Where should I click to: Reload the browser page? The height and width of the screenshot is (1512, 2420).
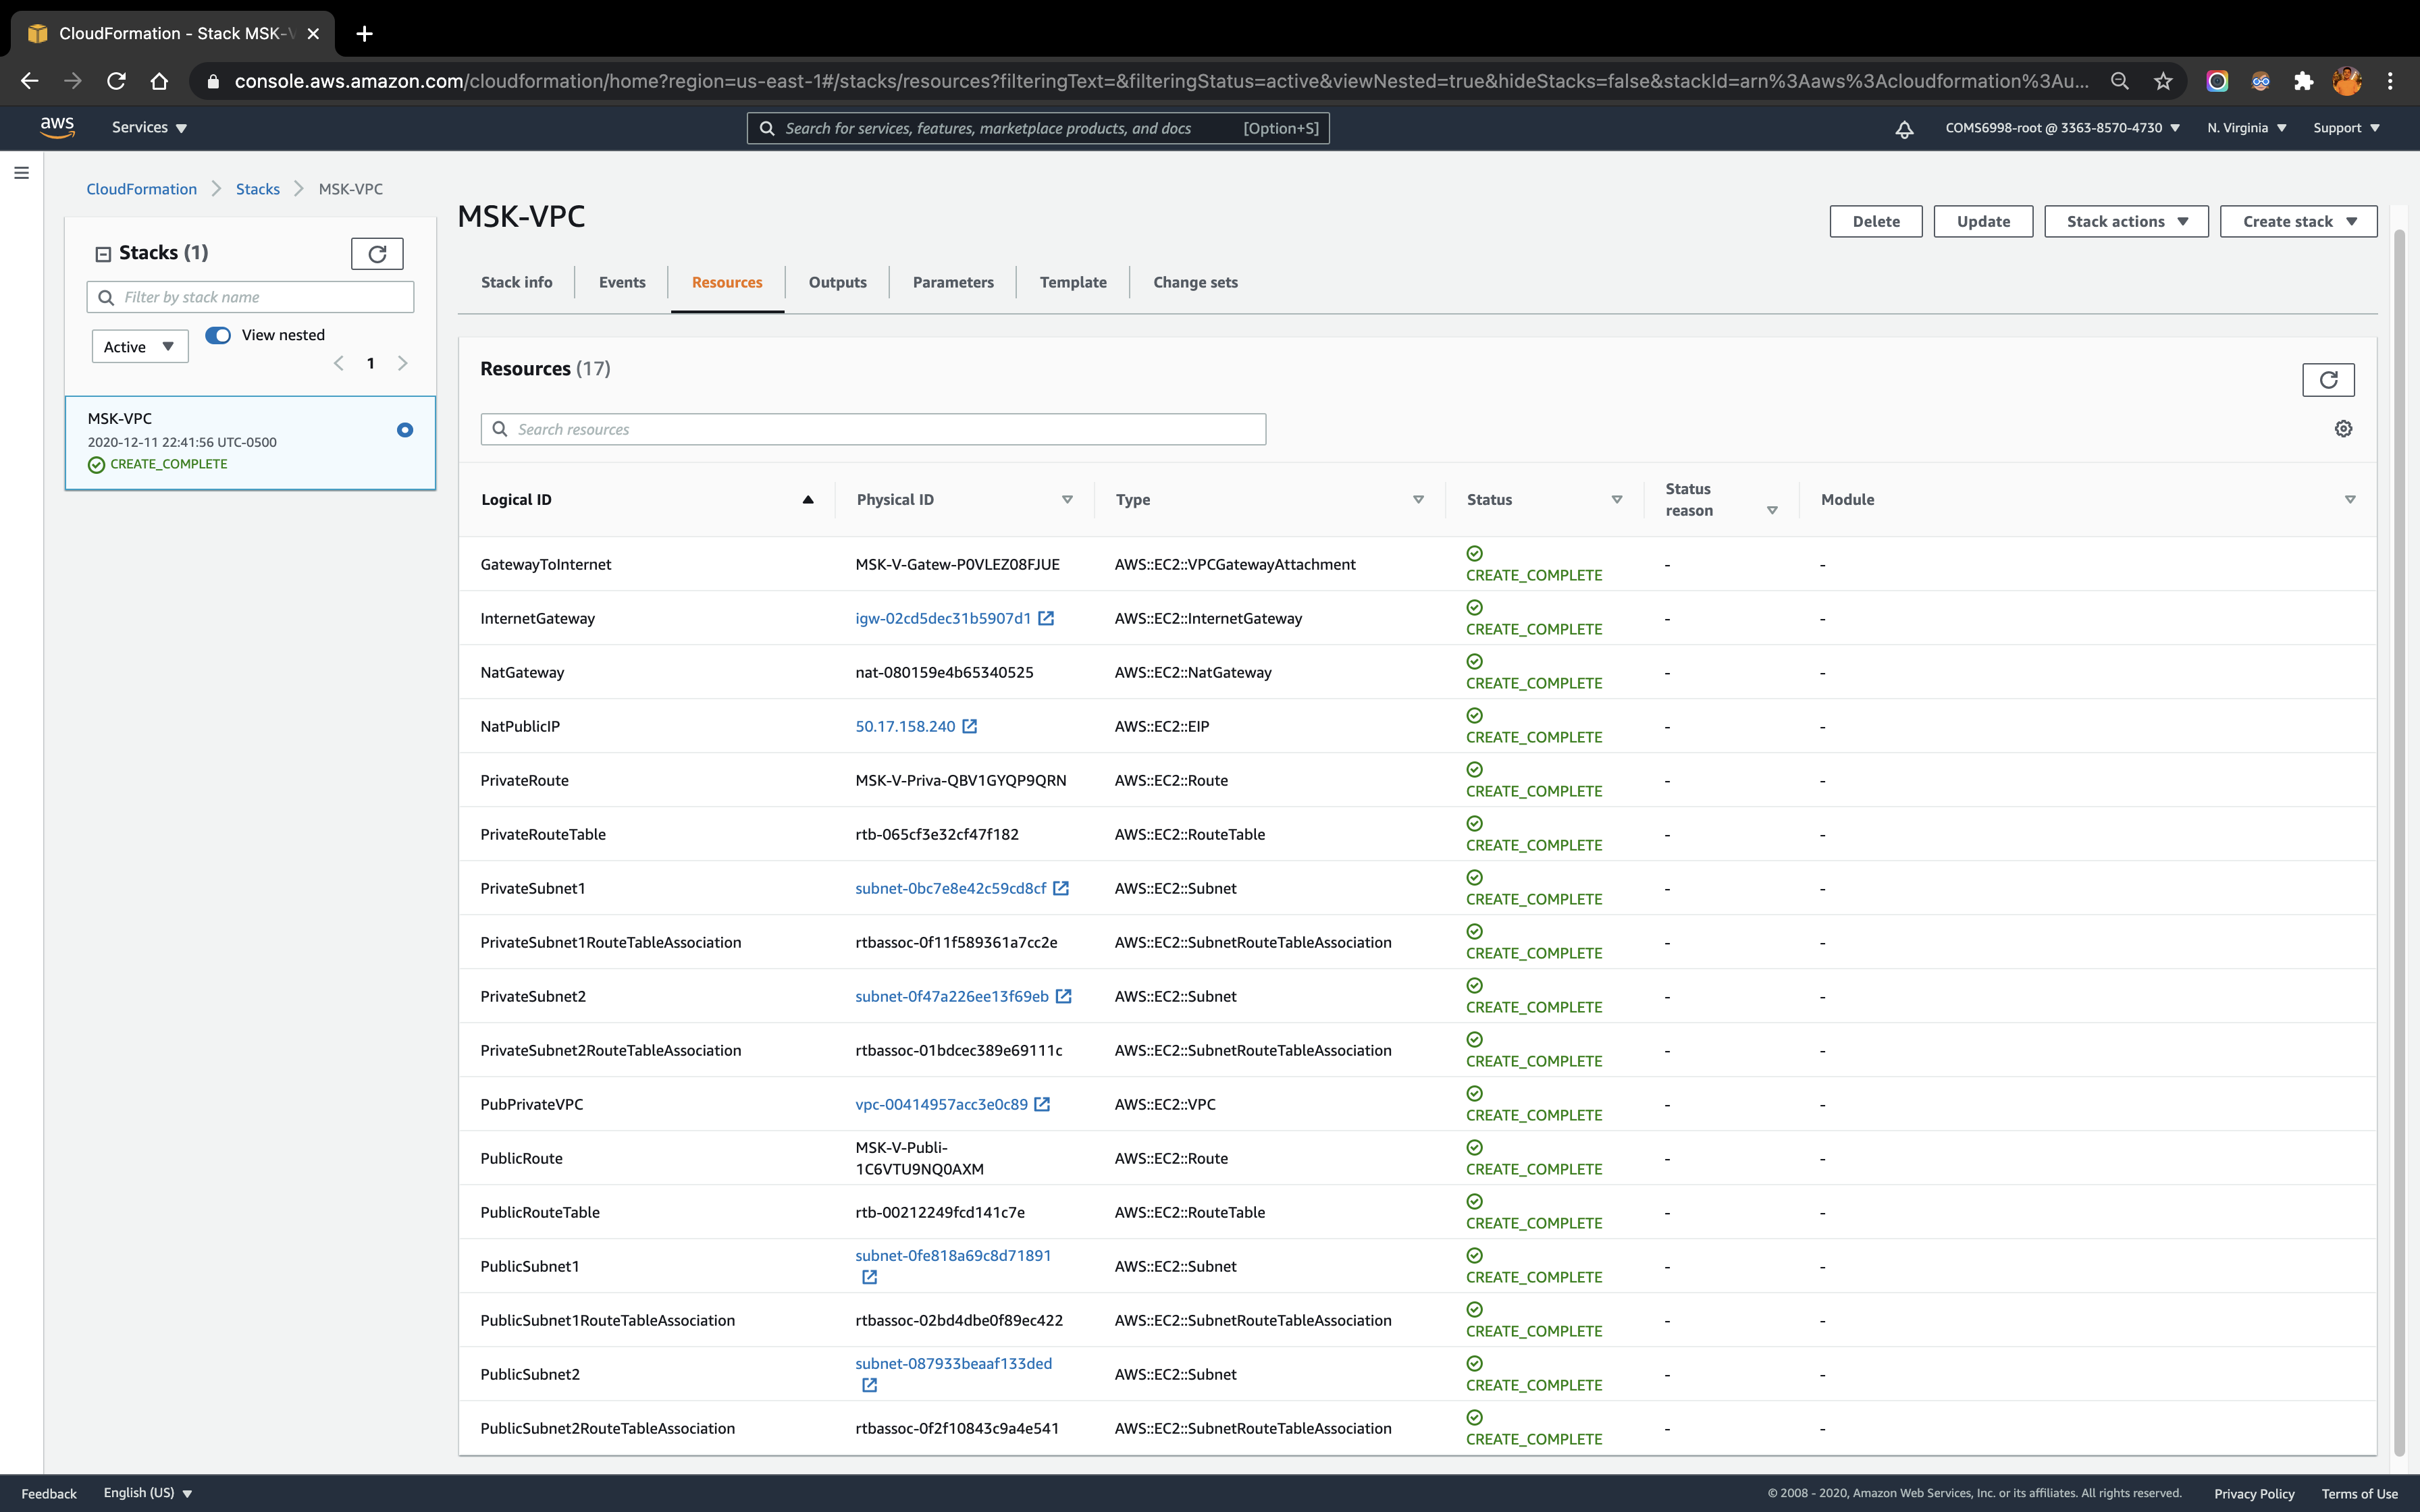tap(116, 81)
